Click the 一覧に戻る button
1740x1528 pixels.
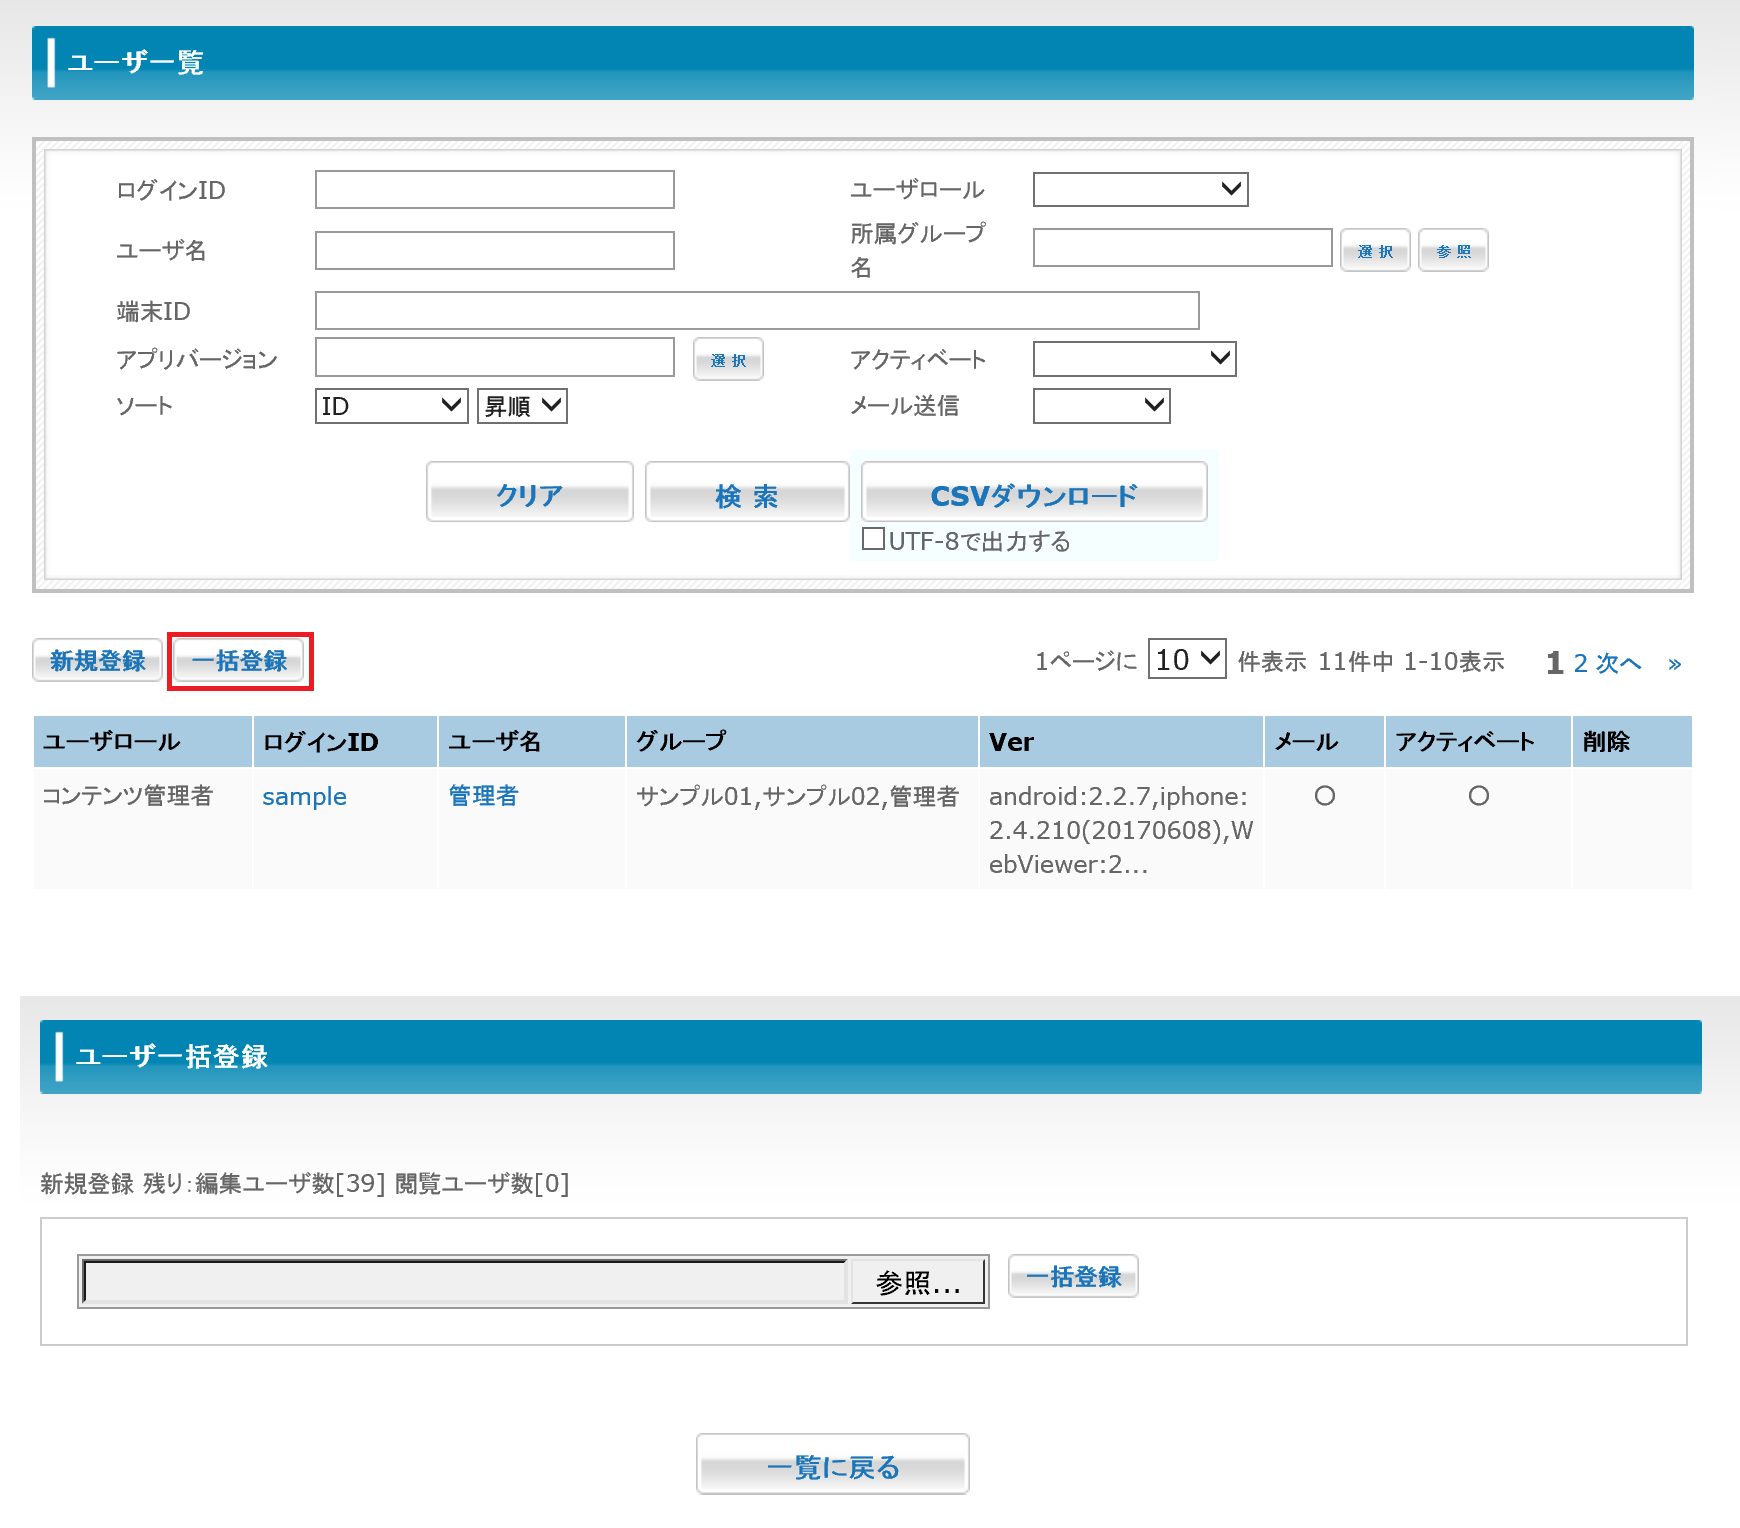pyautogui.click(x=832, y=1465)
